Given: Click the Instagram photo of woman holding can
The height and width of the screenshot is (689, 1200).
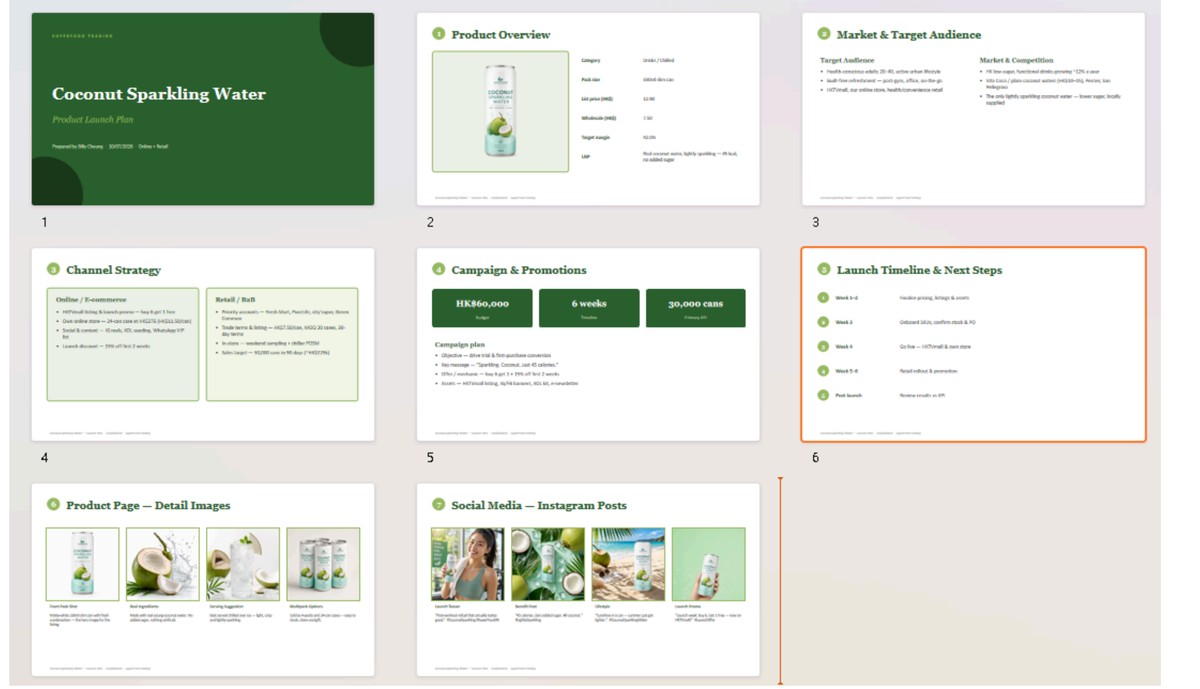Looking at the screenshot, I should point(468,564).
